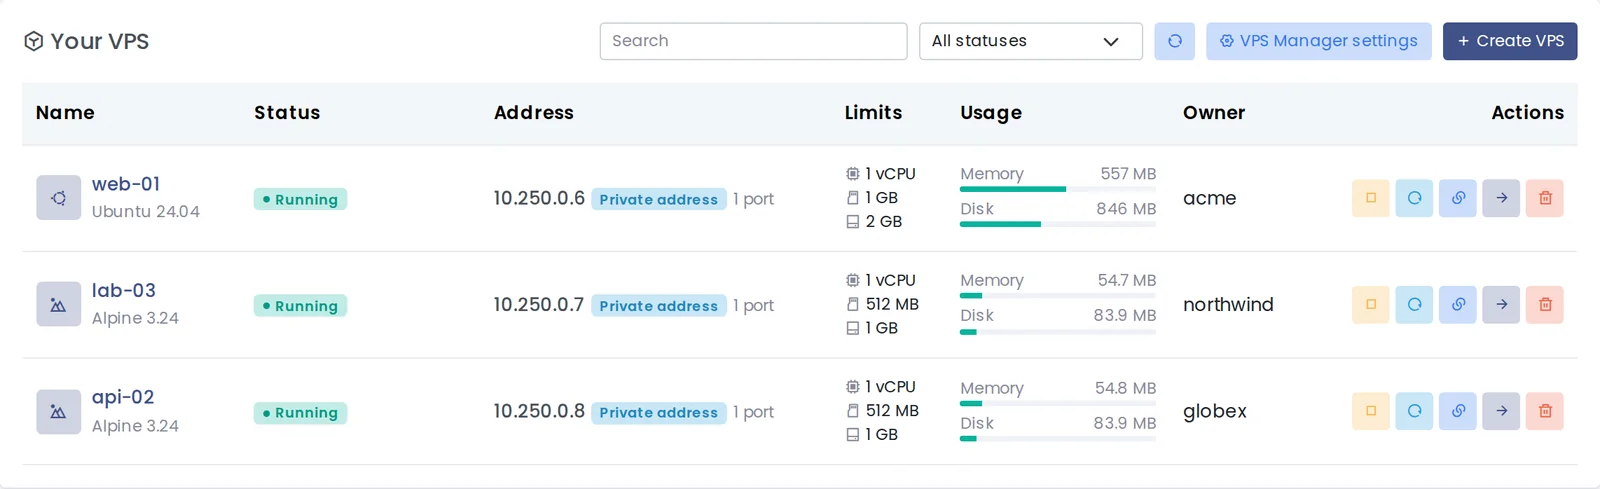Delete the lab-03 VPS

pos(1545,304)
